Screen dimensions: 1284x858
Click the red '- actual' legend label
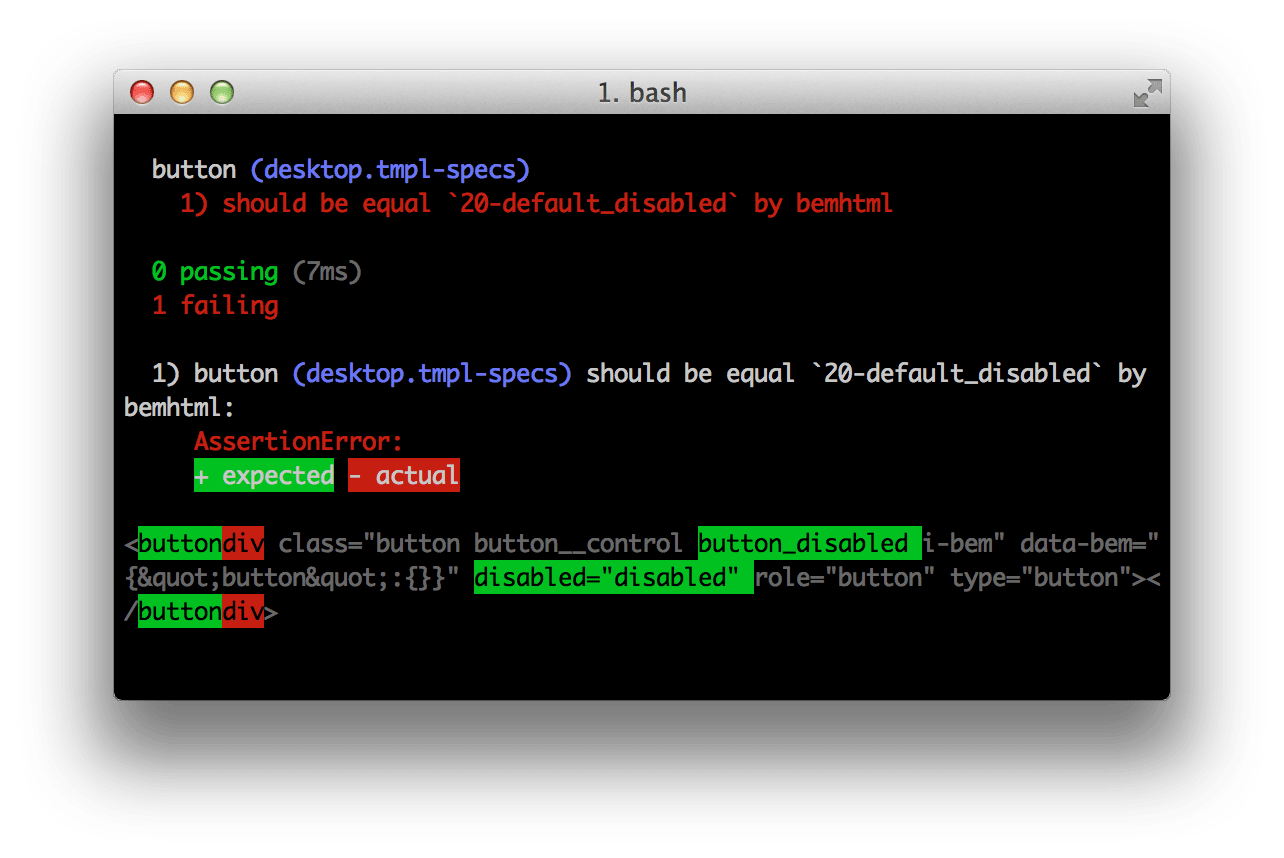[x=404, y=475]
